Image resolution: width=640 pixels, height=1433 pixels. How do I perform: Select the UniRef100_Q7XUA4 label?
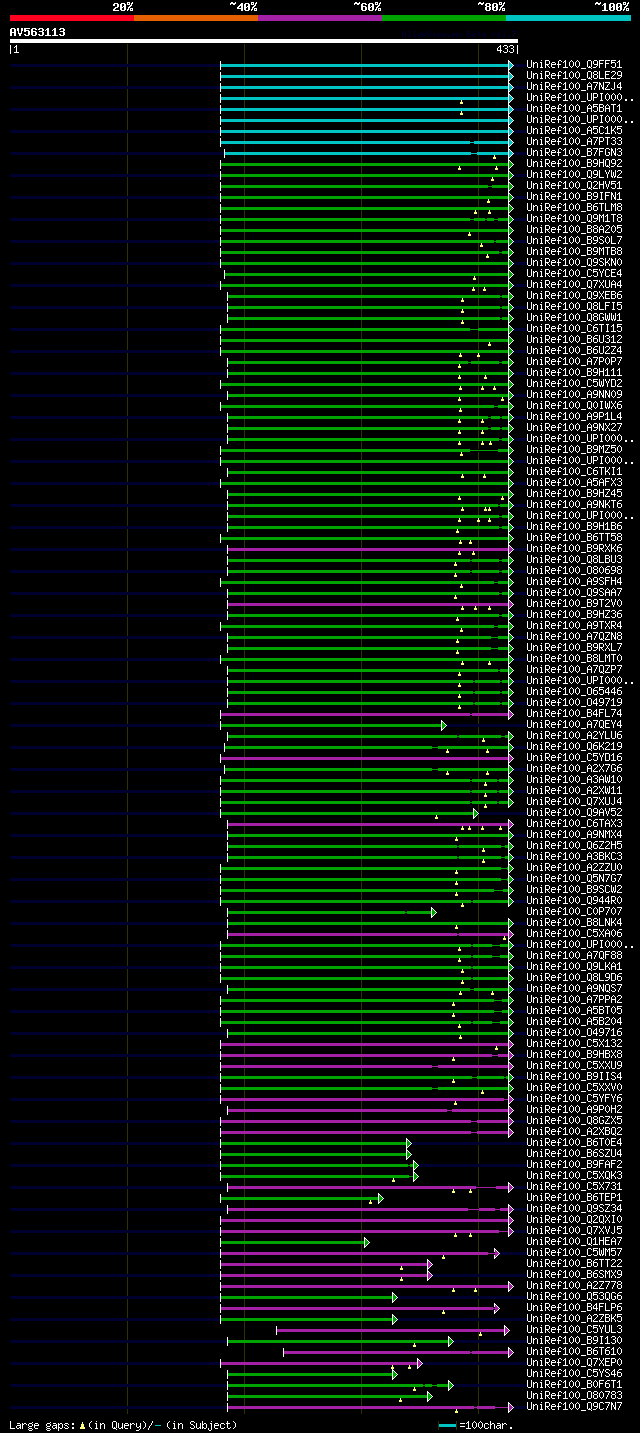(x=574, y=284)
